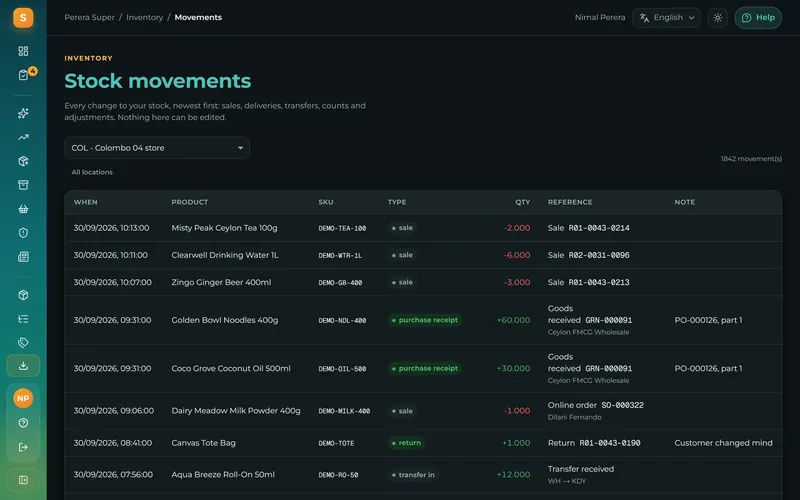Click the PRODUCT column header

[x=190, y=202]
